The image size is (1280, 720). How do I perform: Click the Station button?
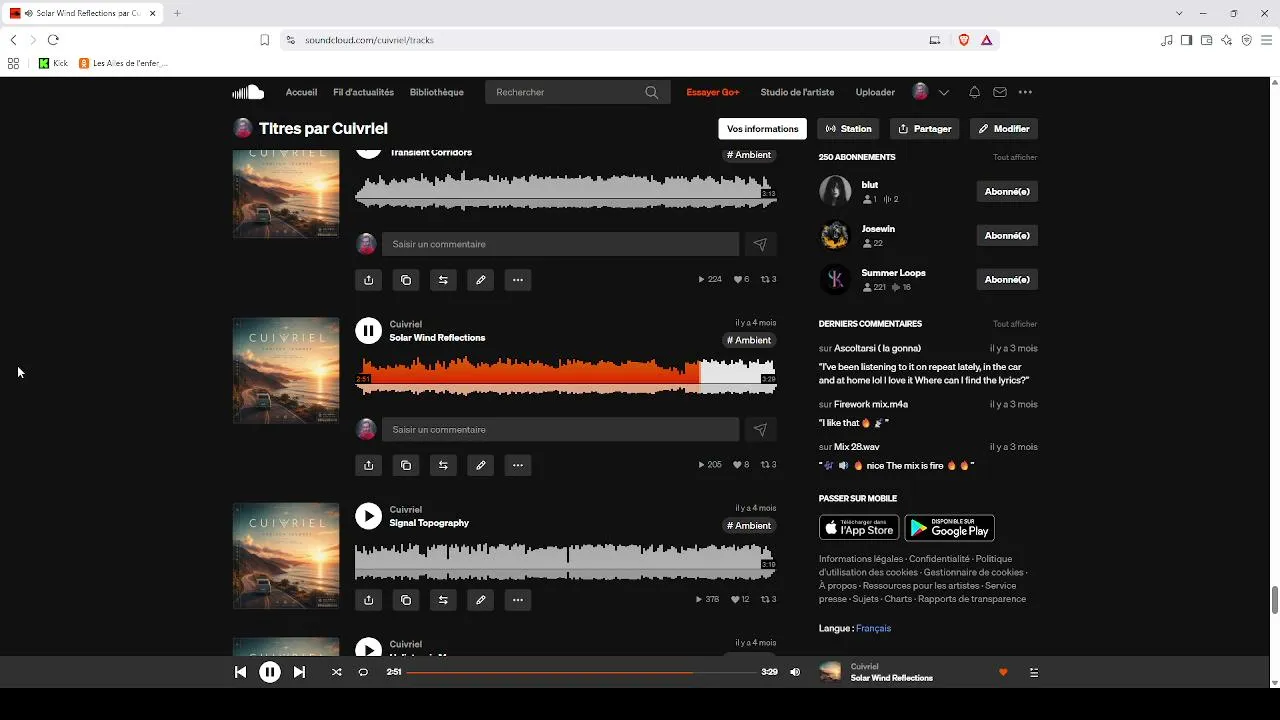coord(849,129)
